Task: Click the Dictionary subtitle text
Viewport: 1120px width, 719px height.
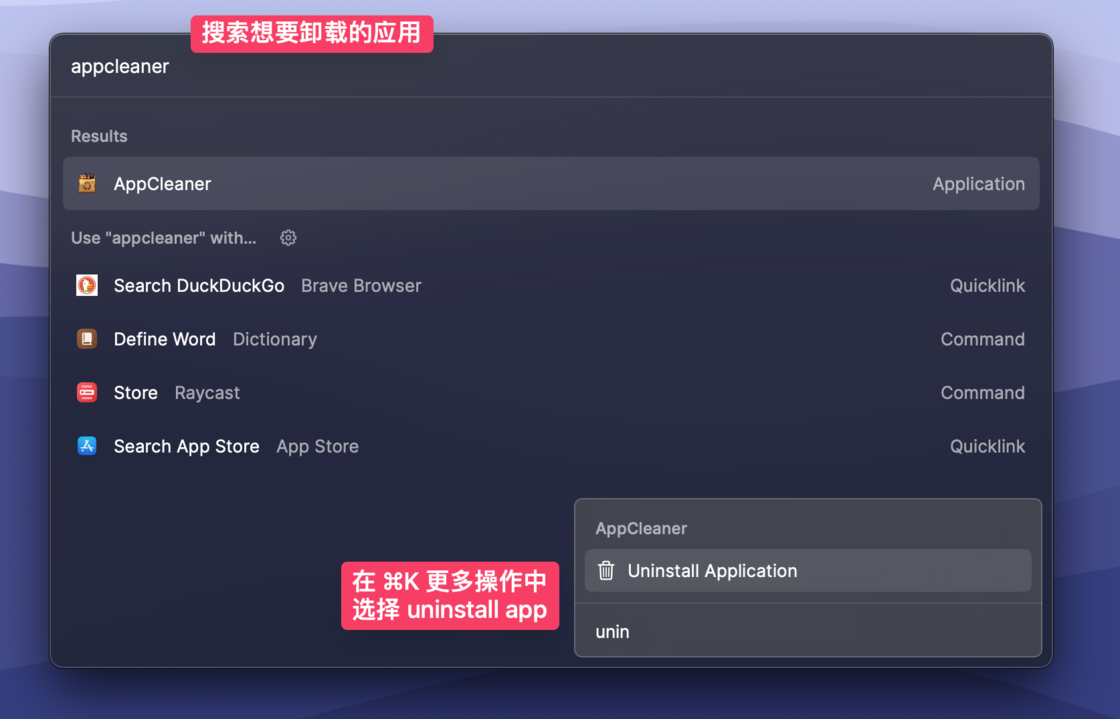Action: coord(275,339)
